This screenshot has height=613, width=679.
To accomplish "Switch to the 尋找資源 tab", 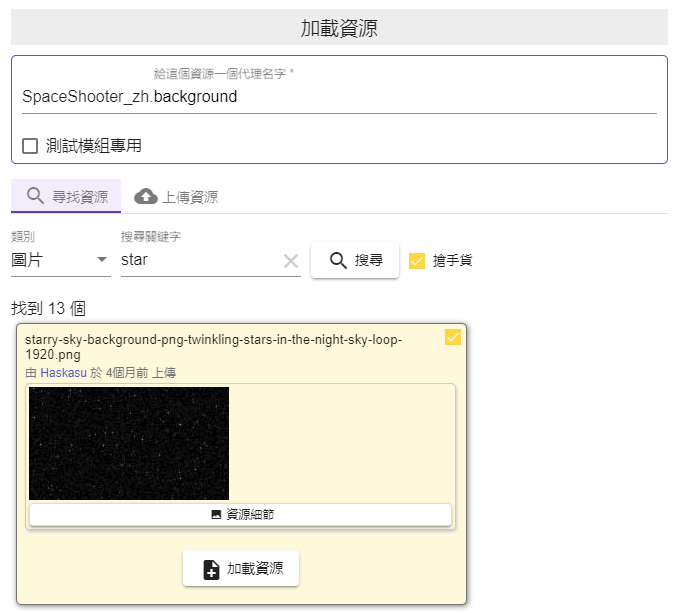I will tap(66, 197).
